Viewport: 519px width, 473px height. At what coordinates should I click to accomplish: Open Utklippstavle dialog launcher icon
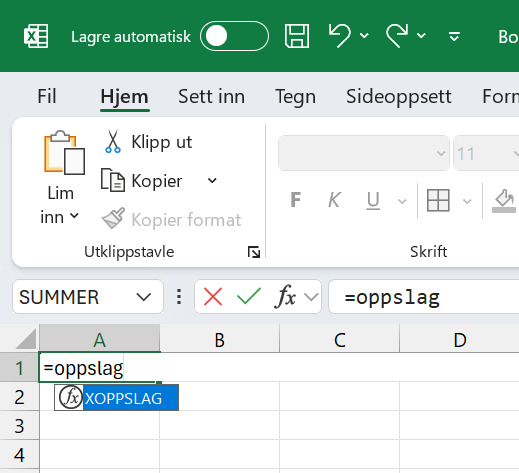(x=254, y=252)
